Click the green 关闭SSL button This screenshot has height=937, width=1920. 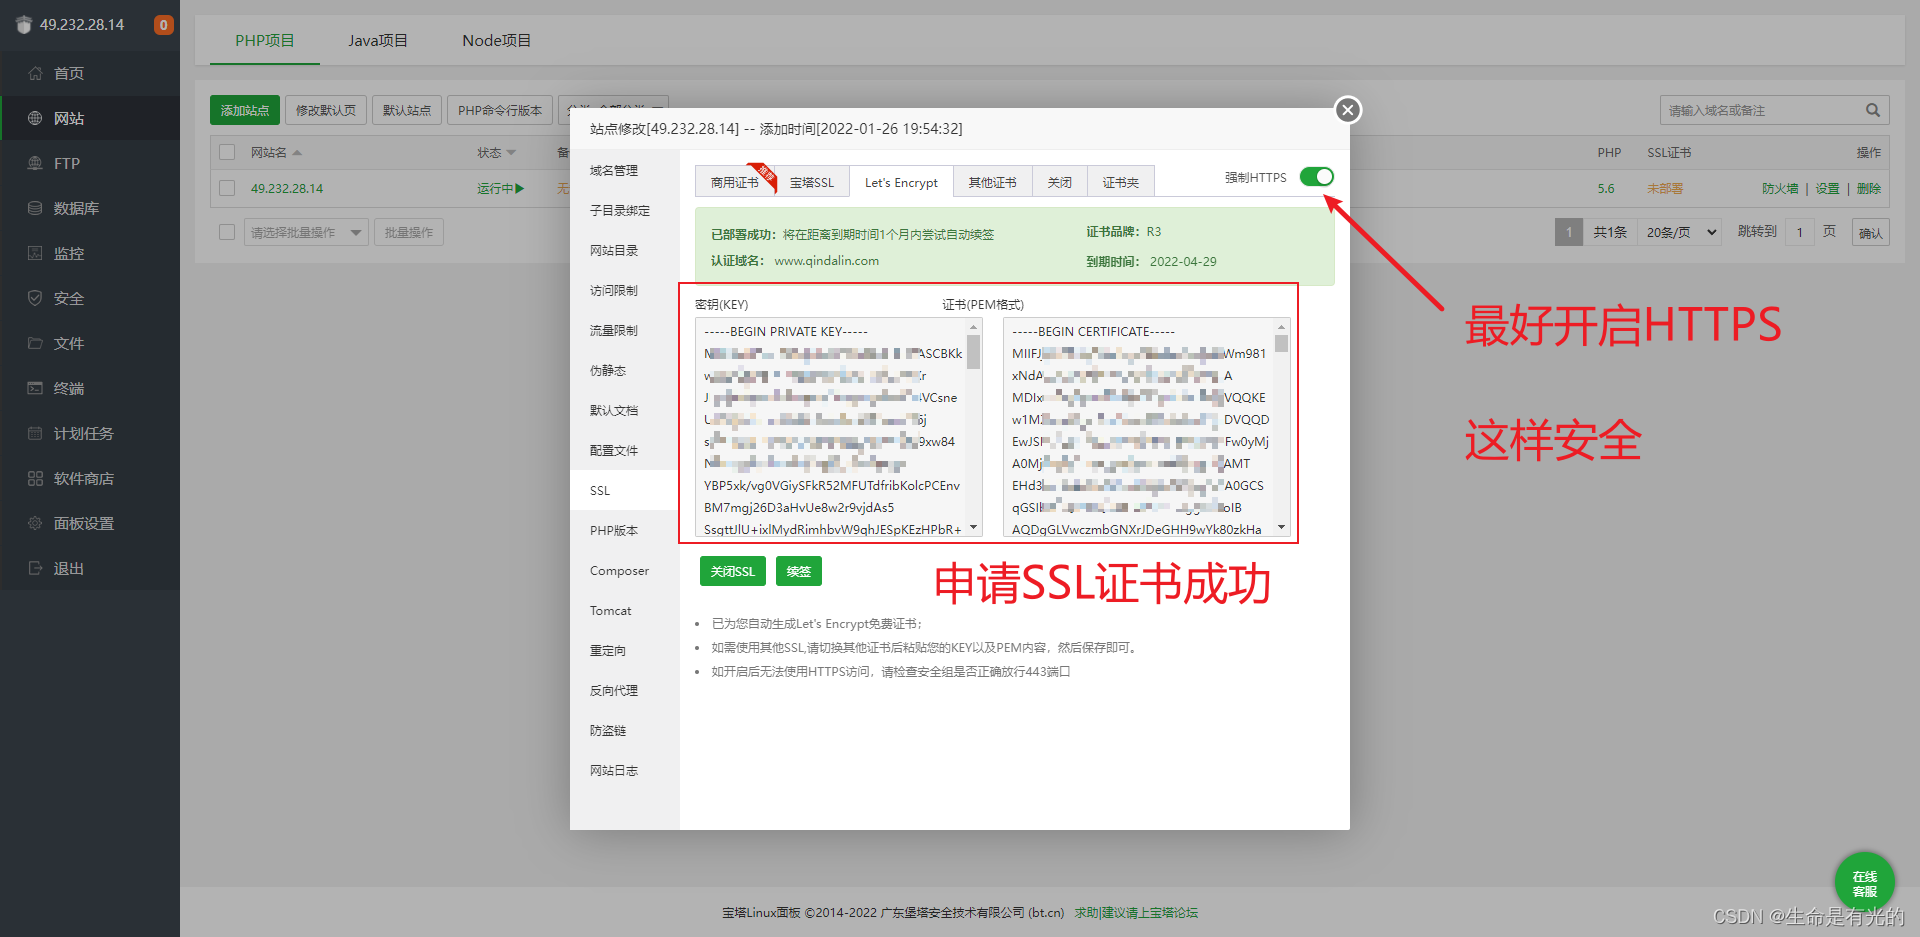[732, 571]
